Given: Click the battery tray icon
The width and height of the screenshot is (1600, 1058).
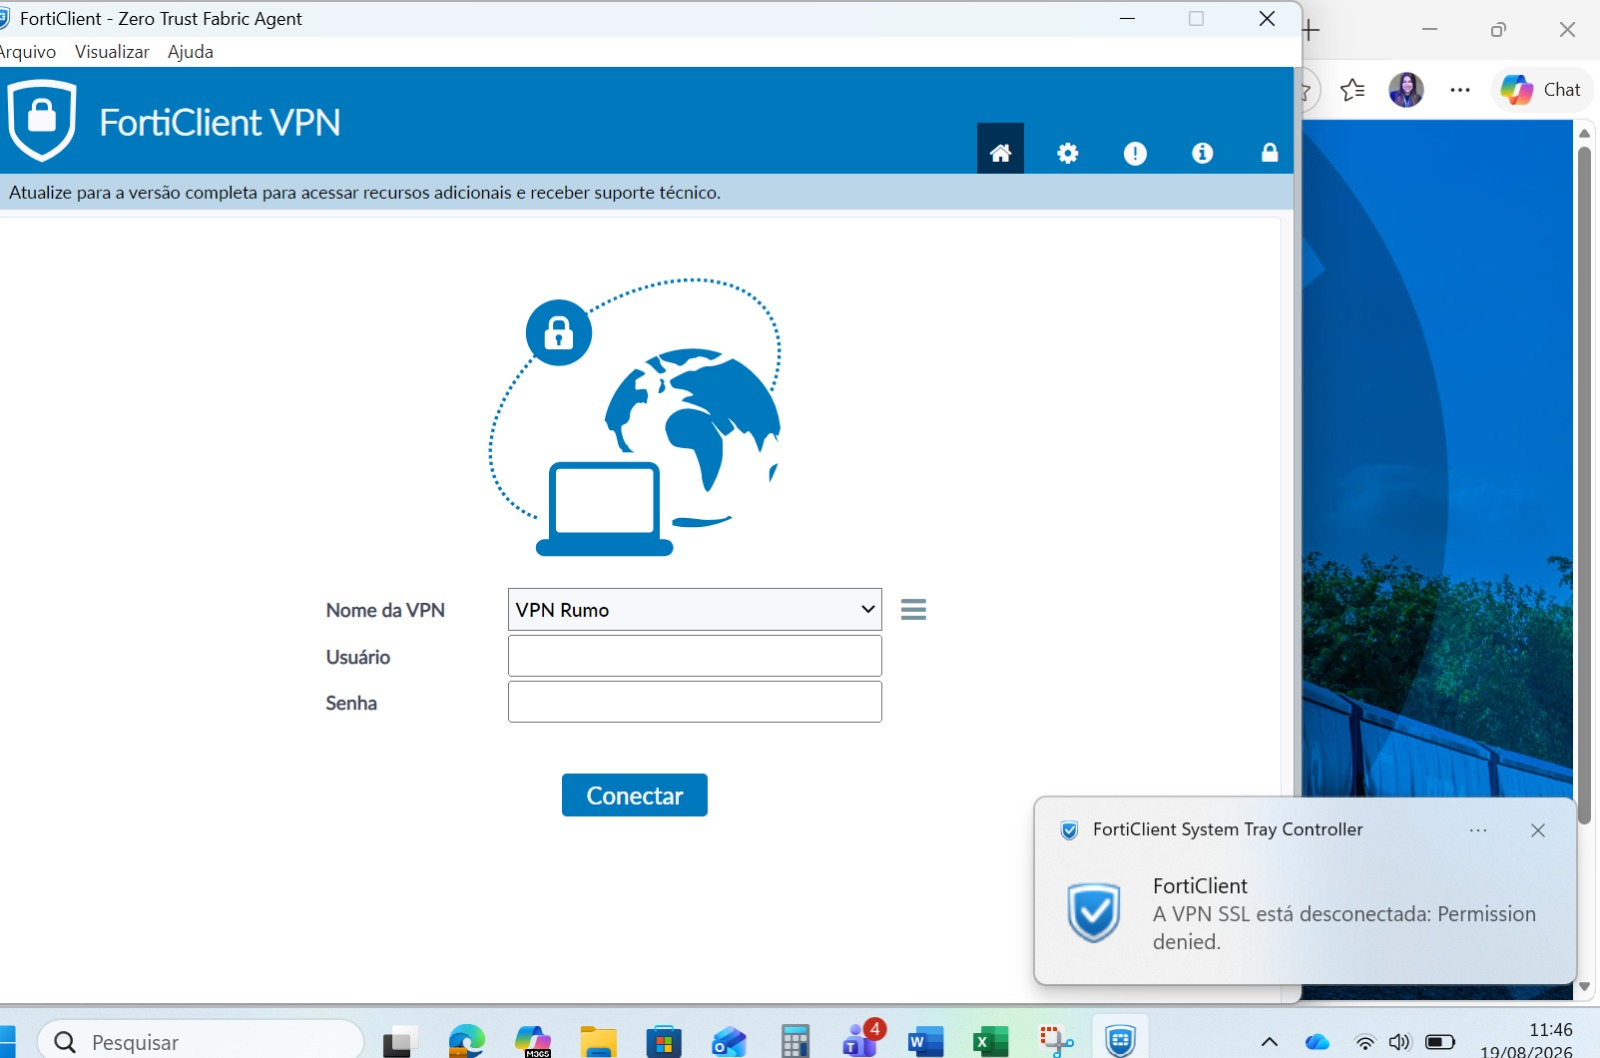Looking at the screenshot, I should coord(1440,1042).
